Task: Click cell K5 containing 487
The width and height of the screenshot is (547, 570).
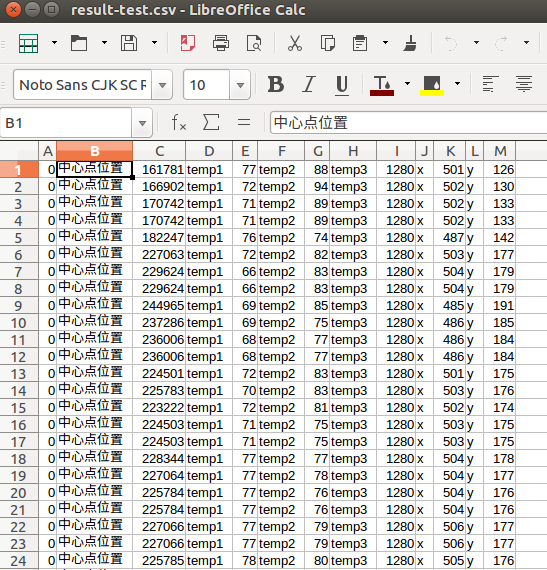Action: coord(450,238)
